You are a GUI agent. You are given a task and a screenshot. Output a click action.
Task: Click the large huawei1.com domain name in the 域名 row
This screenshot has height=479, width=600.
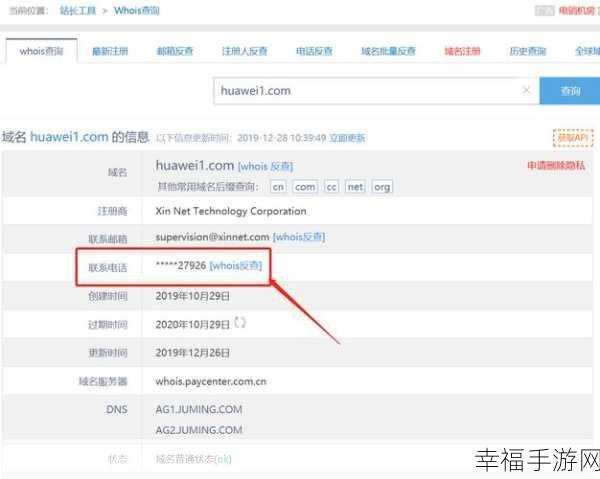click(x=194, y=165)
